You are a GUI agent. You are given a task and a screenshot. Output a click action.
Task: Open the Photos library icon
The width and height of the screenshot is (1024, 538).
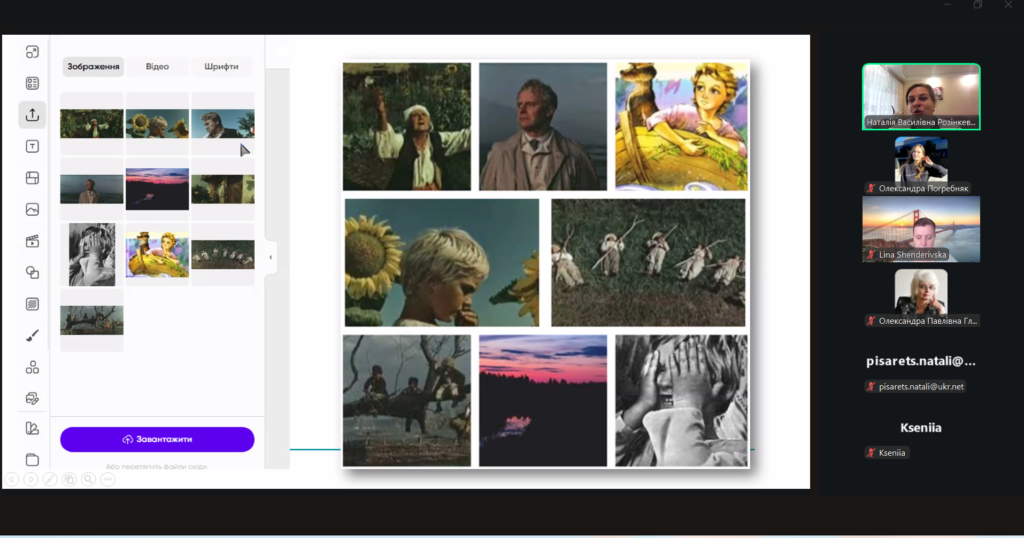click(x=32, y=209)
